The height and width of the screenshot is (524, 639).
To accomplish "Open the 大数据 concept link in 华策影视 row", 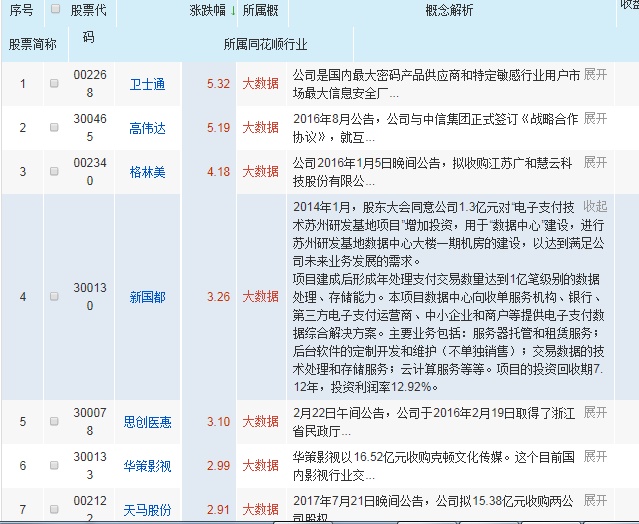I will coord(261,465).
